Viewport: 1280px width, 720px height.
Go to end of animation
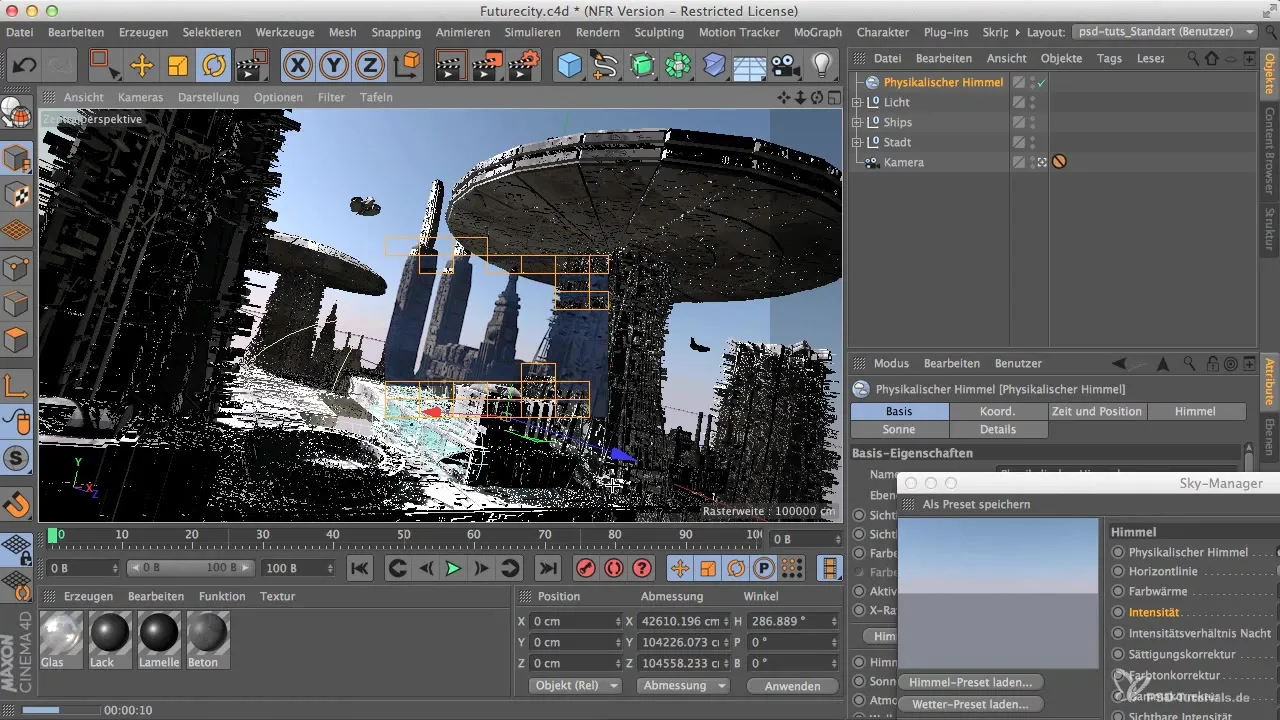pos(547,568)
